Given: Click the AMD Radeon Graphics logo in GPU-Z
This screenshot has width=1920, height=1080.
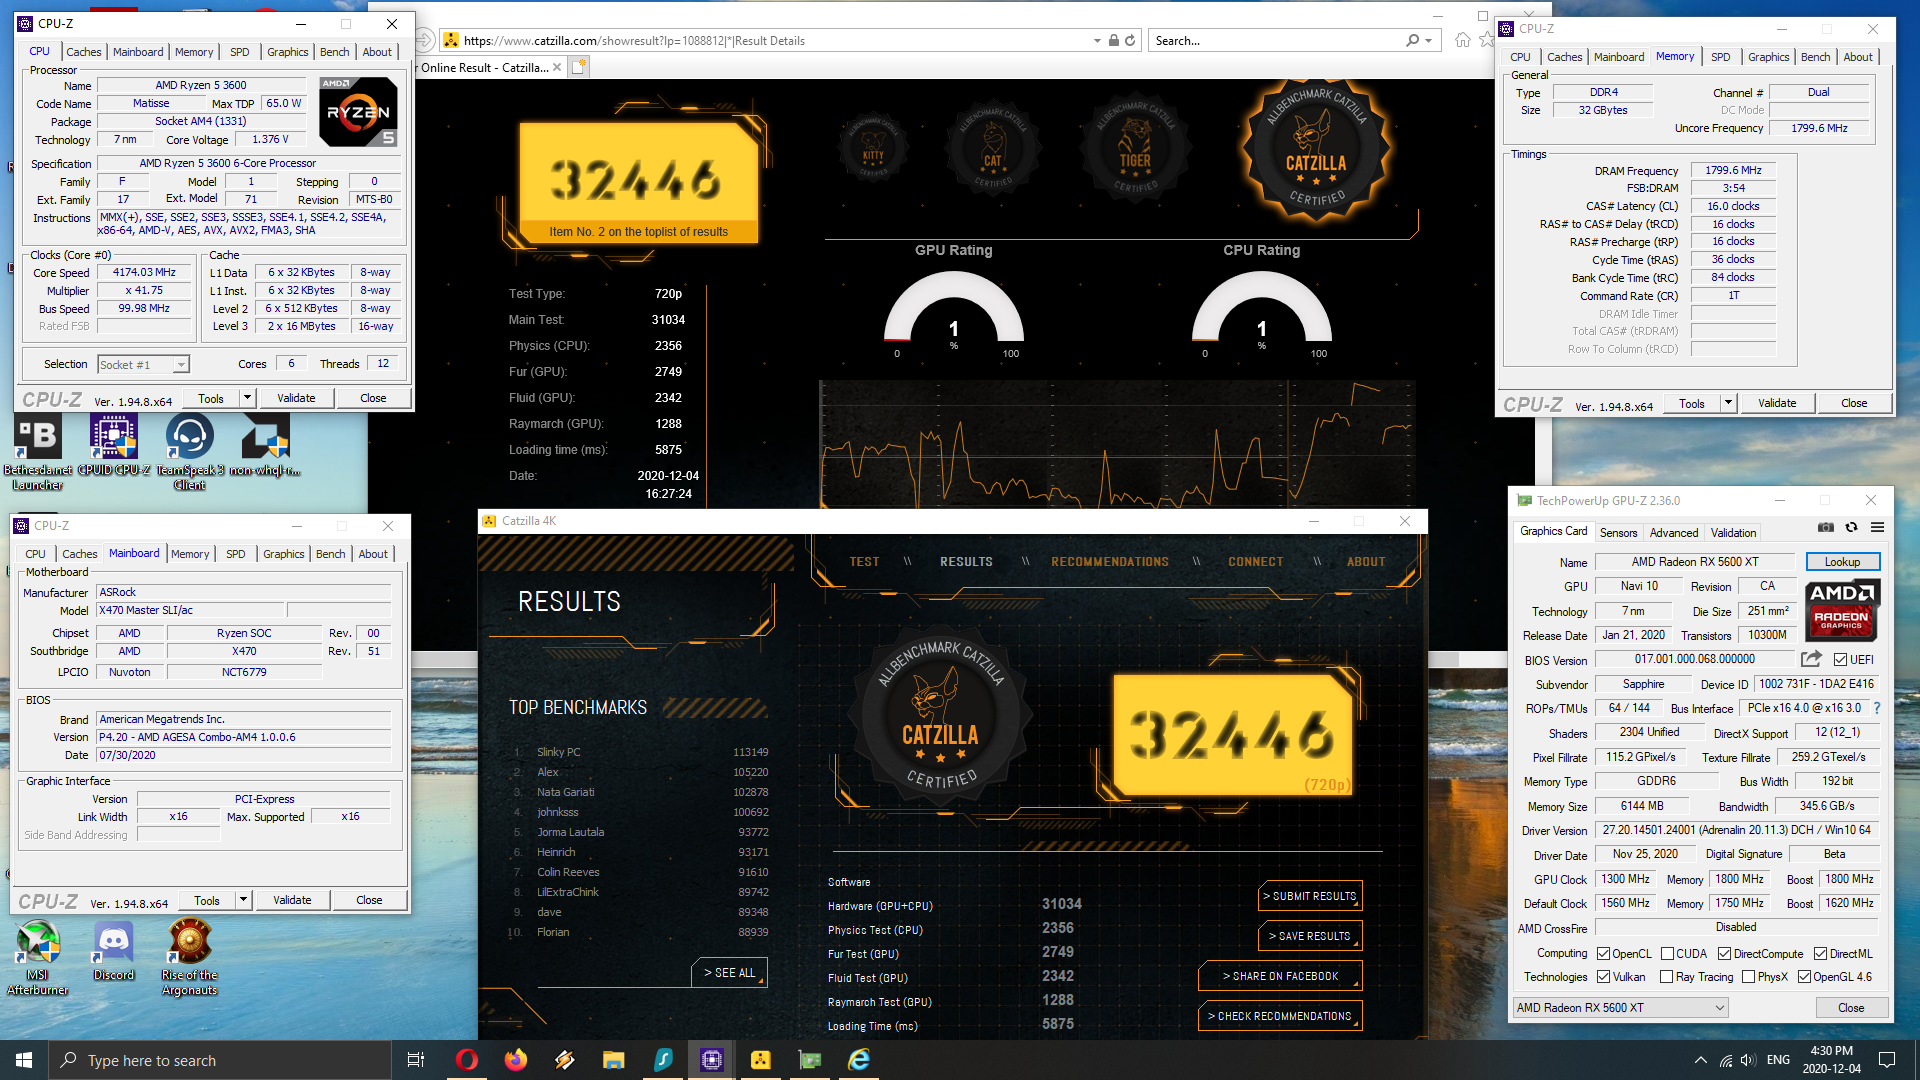Looking at the screenshot, I should point(1841,610).
